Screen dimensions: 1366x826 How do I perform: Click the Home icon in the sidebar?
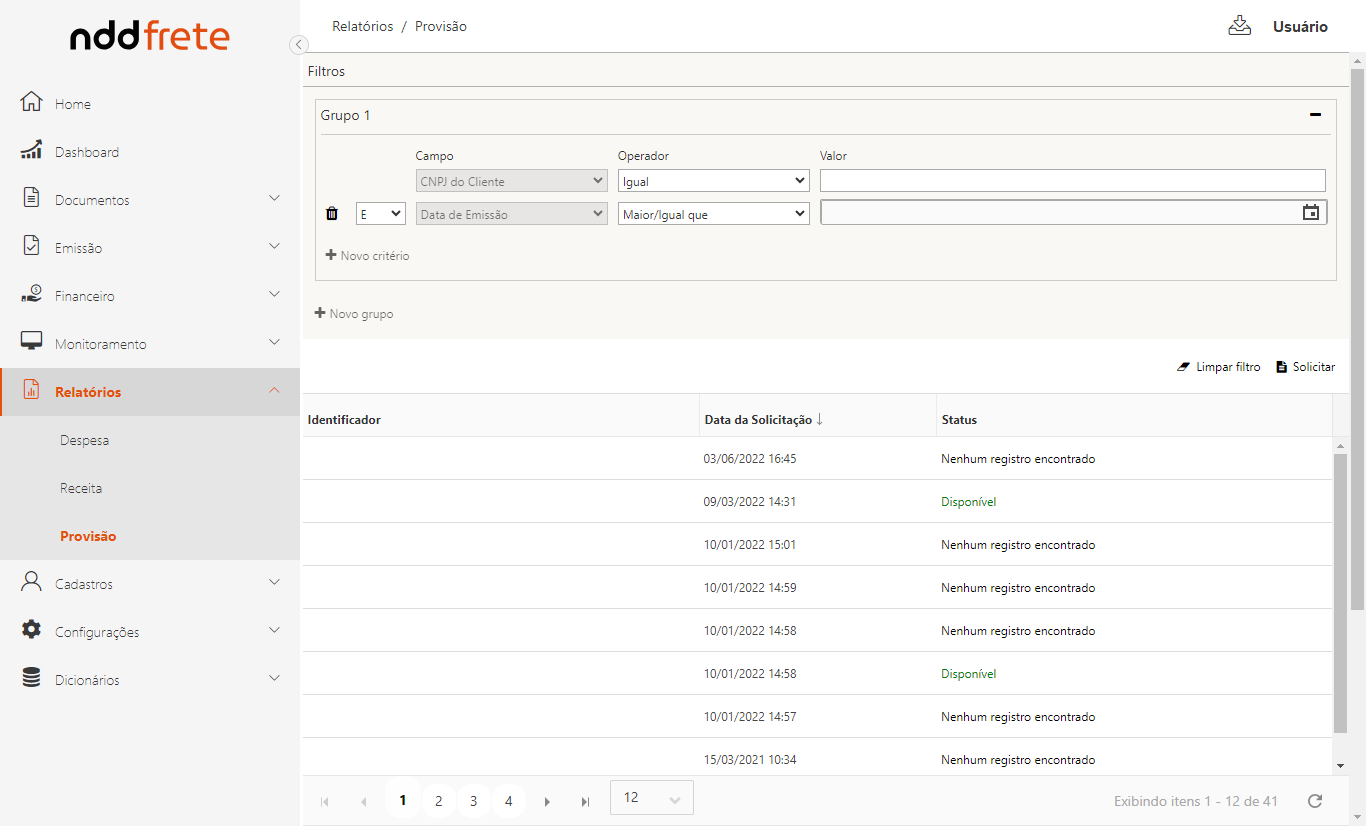point(32,103)
